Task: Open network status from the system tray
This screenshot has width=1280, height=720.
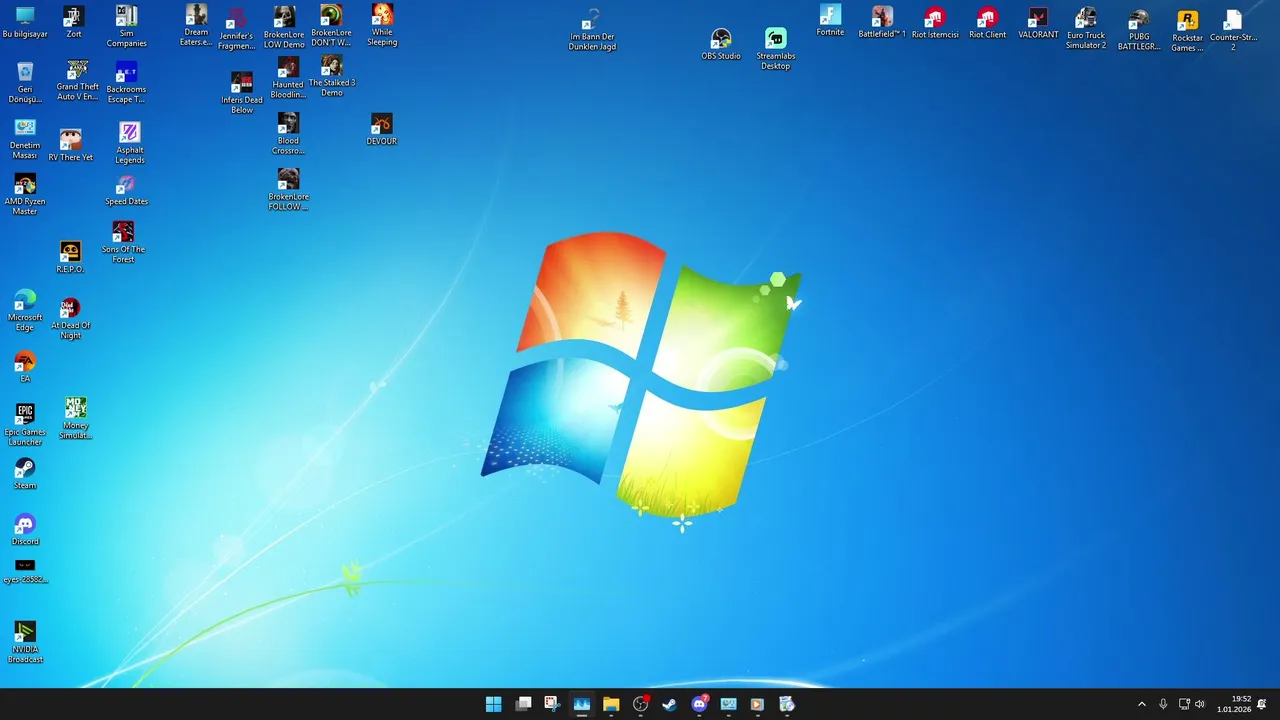Action: pyautogui.click(x=1184, y=704)
